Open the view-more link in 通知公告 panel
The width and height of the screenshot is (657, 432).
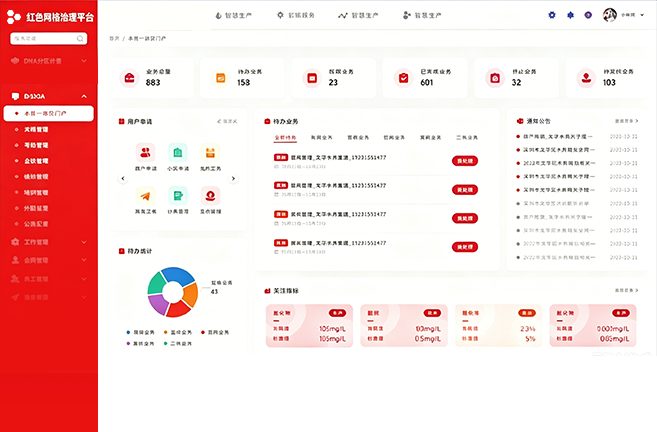tap(626, 121)
